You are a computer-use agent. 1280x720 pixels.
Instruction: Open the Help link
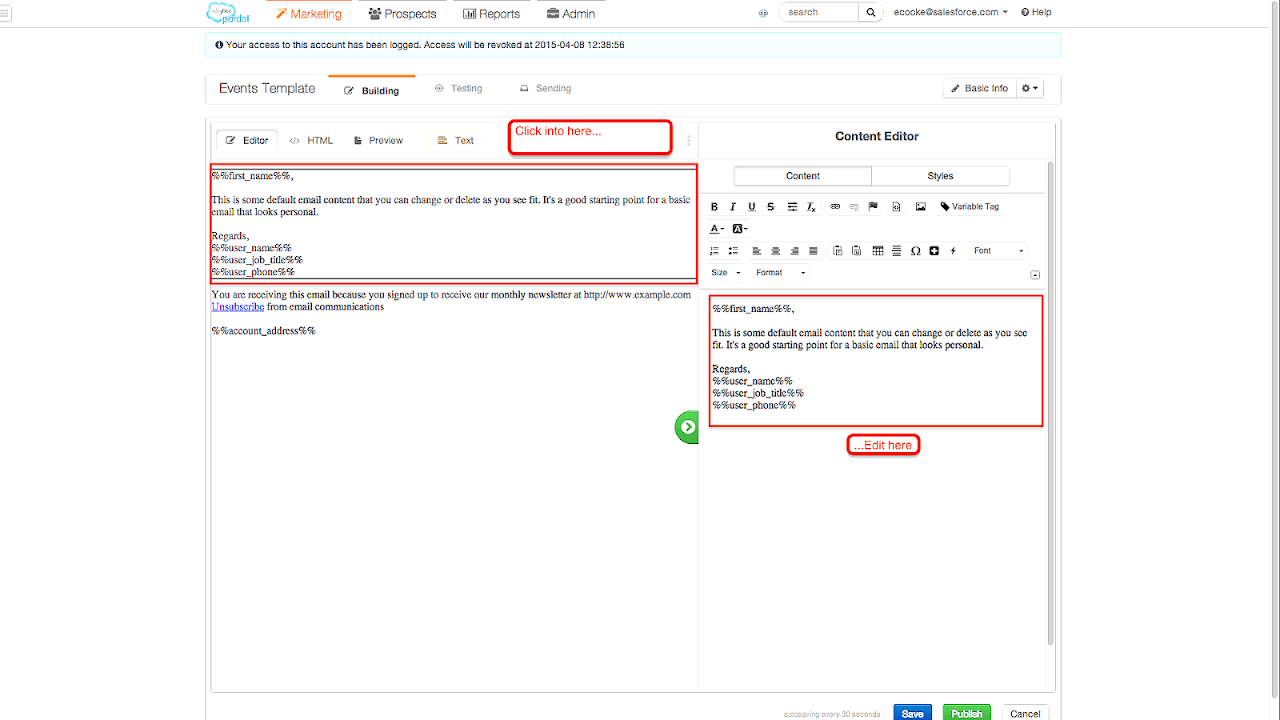pos(1036,13)
